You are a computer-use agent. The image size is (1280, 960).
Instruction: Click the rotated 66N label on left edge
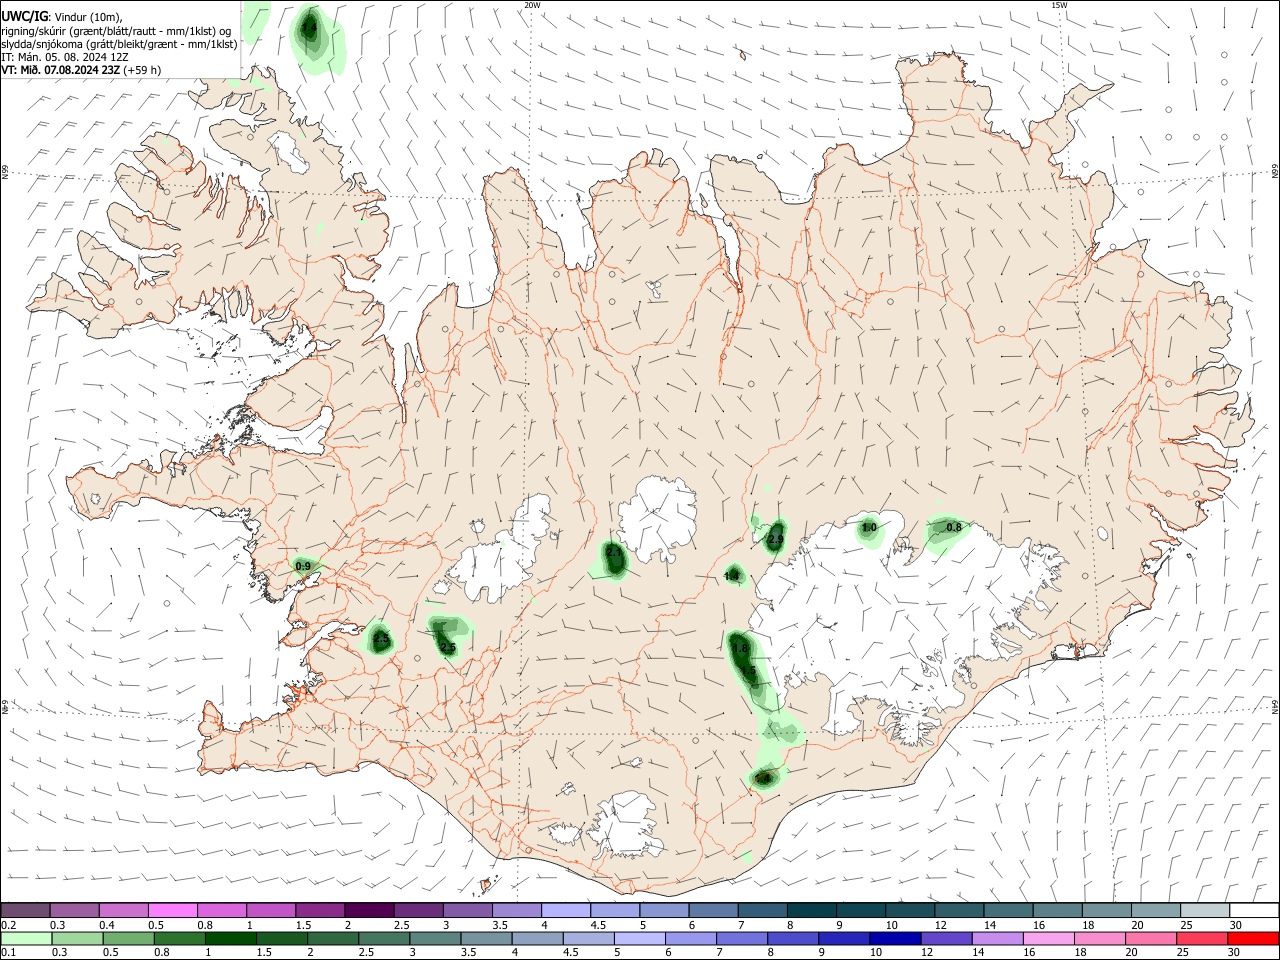point(5,172)
